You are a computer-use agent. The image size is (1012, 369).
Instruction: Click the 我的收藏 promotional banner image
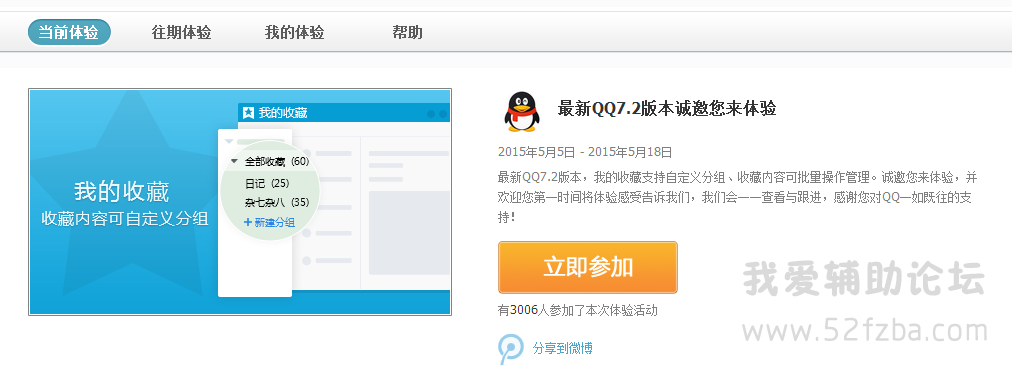click(239, 202)
